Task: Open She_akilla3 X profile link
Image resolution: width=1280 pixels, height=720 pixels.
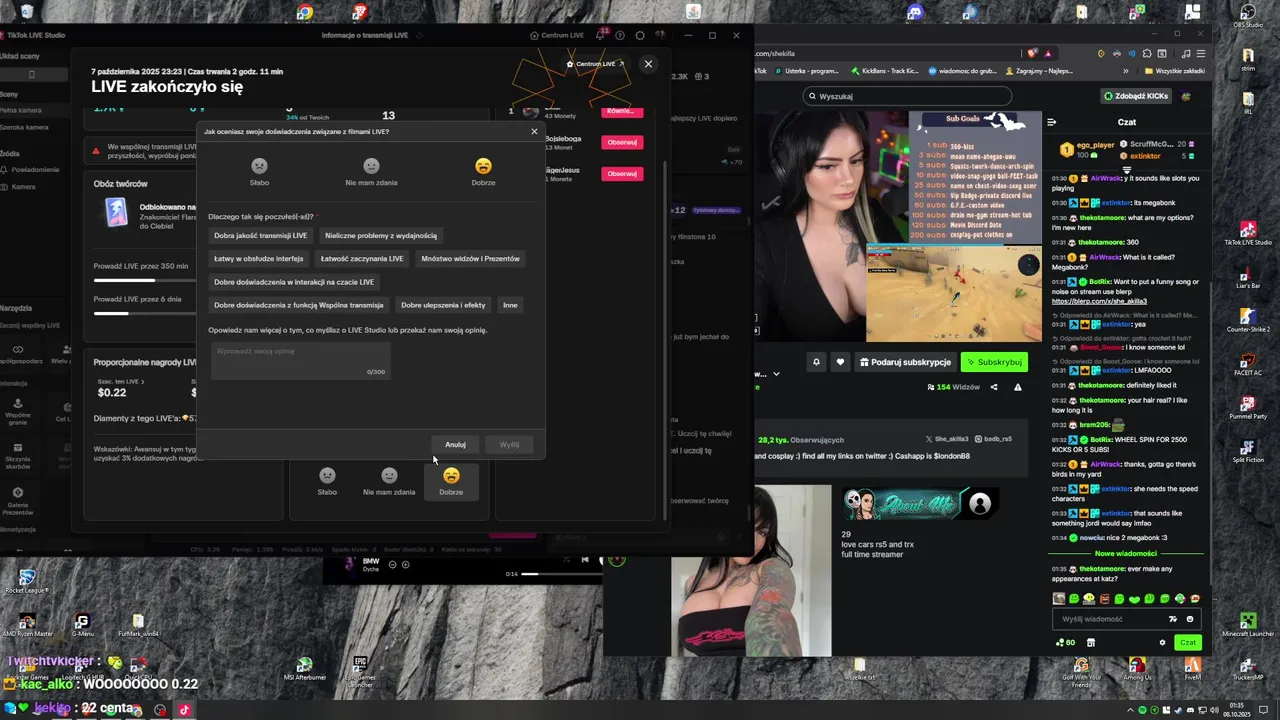Action: [947, 439]
